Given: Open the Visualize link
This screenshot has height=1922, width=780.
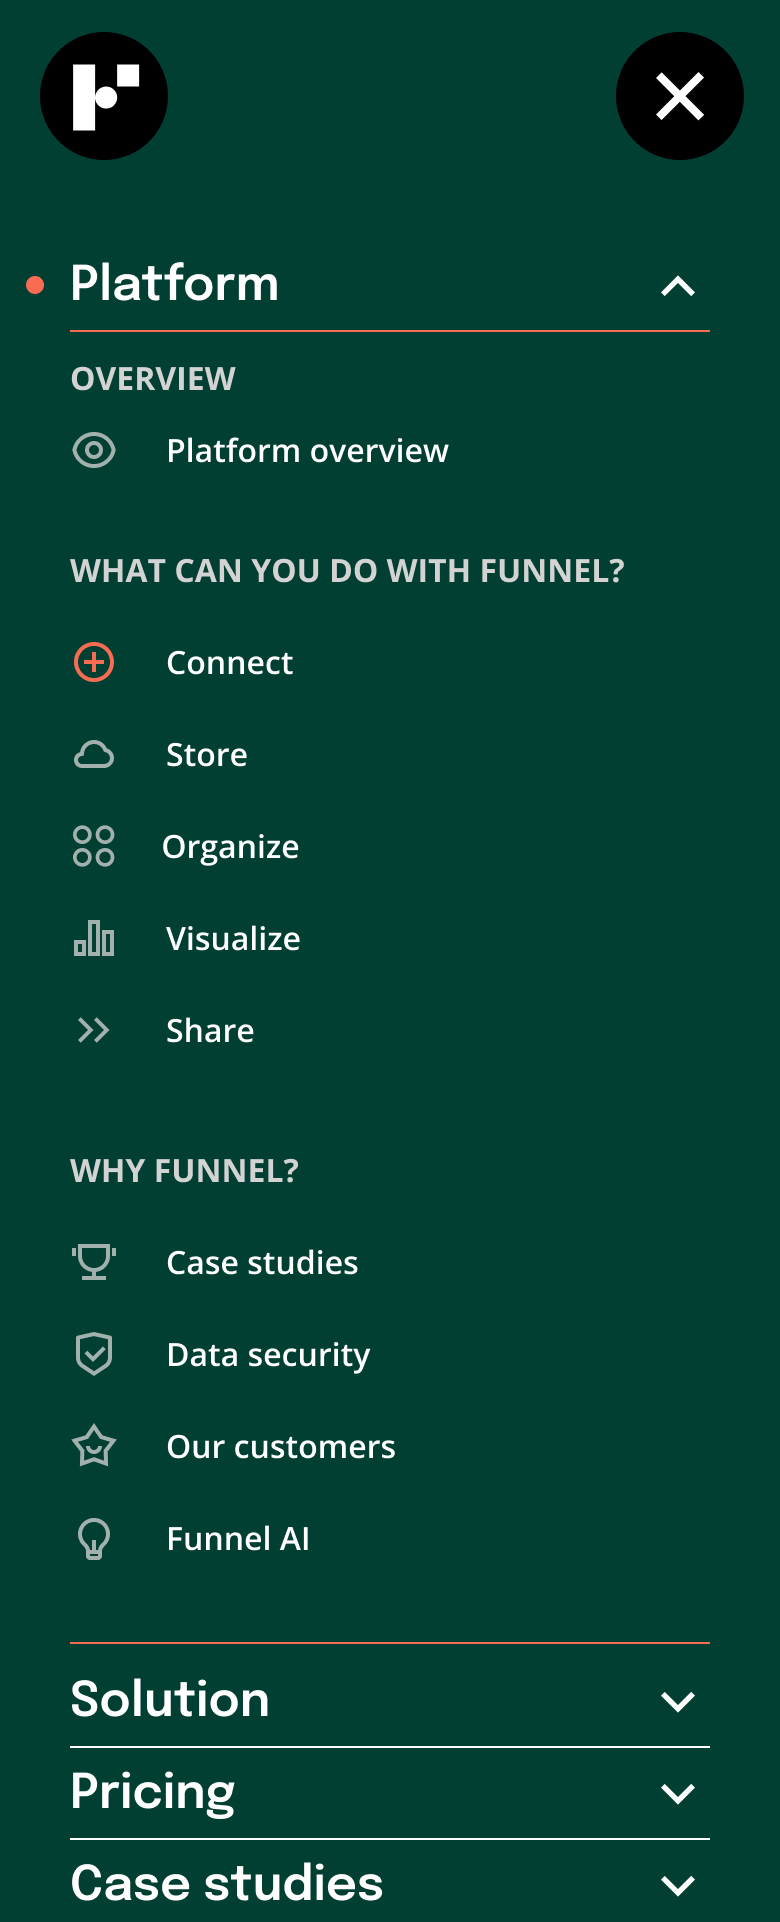Looking at the screenshot, I should click(233, 939).
